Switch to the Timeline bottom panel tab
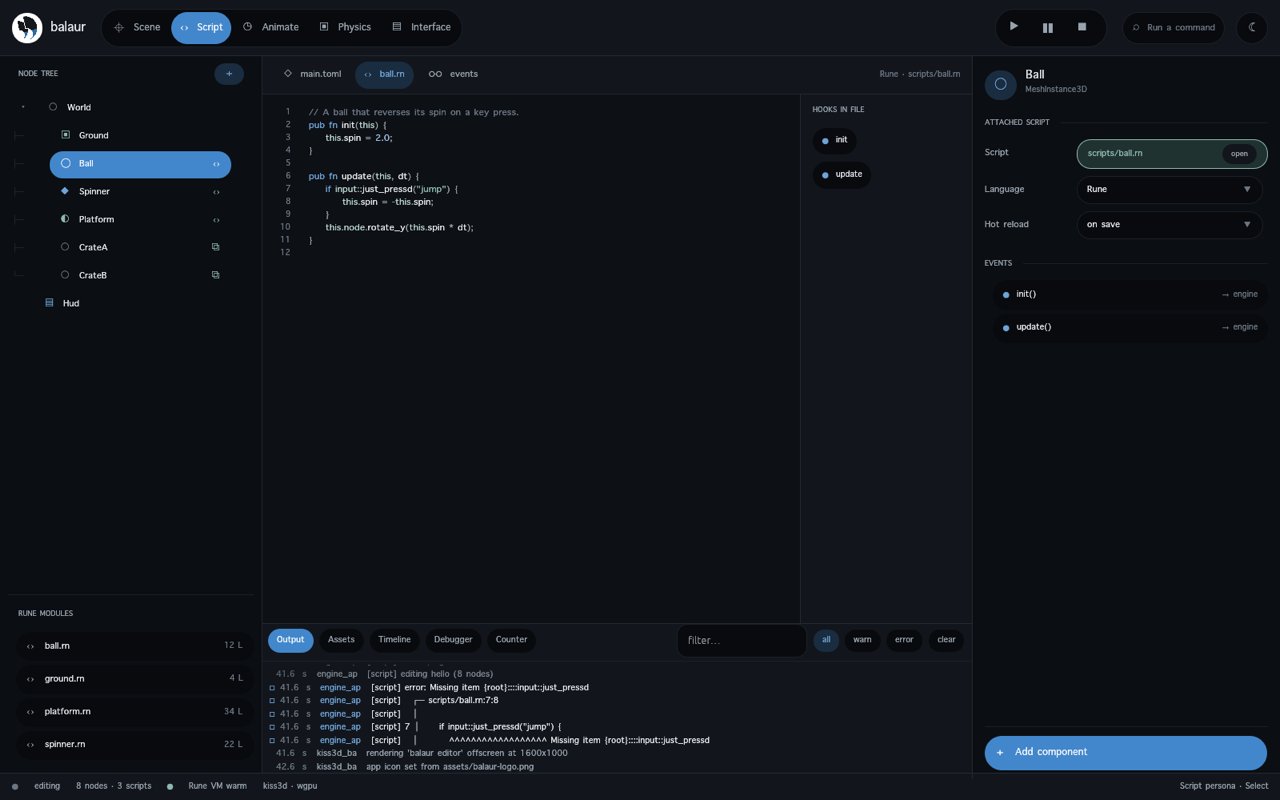 [x=394, y=640]
